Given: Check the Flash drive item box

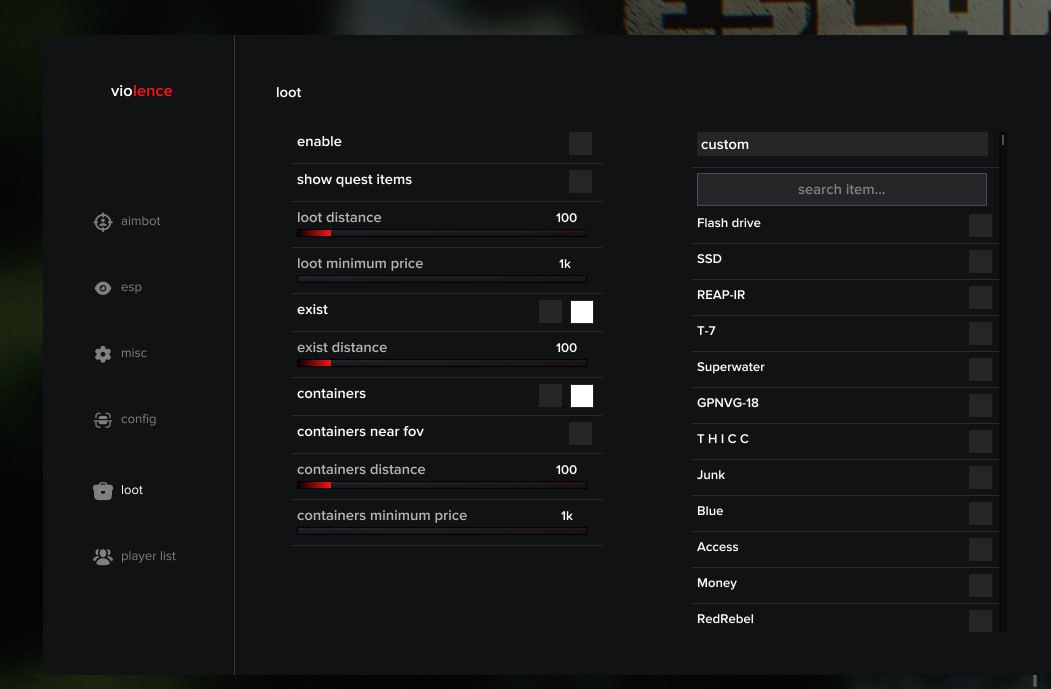Looking at the screenshot, I should pyautogui.click(x=980, y=225).
